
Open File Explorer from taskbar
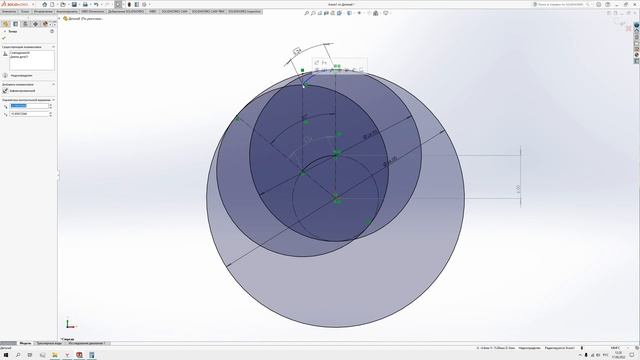pyautogui.click(x=55, y=355)
